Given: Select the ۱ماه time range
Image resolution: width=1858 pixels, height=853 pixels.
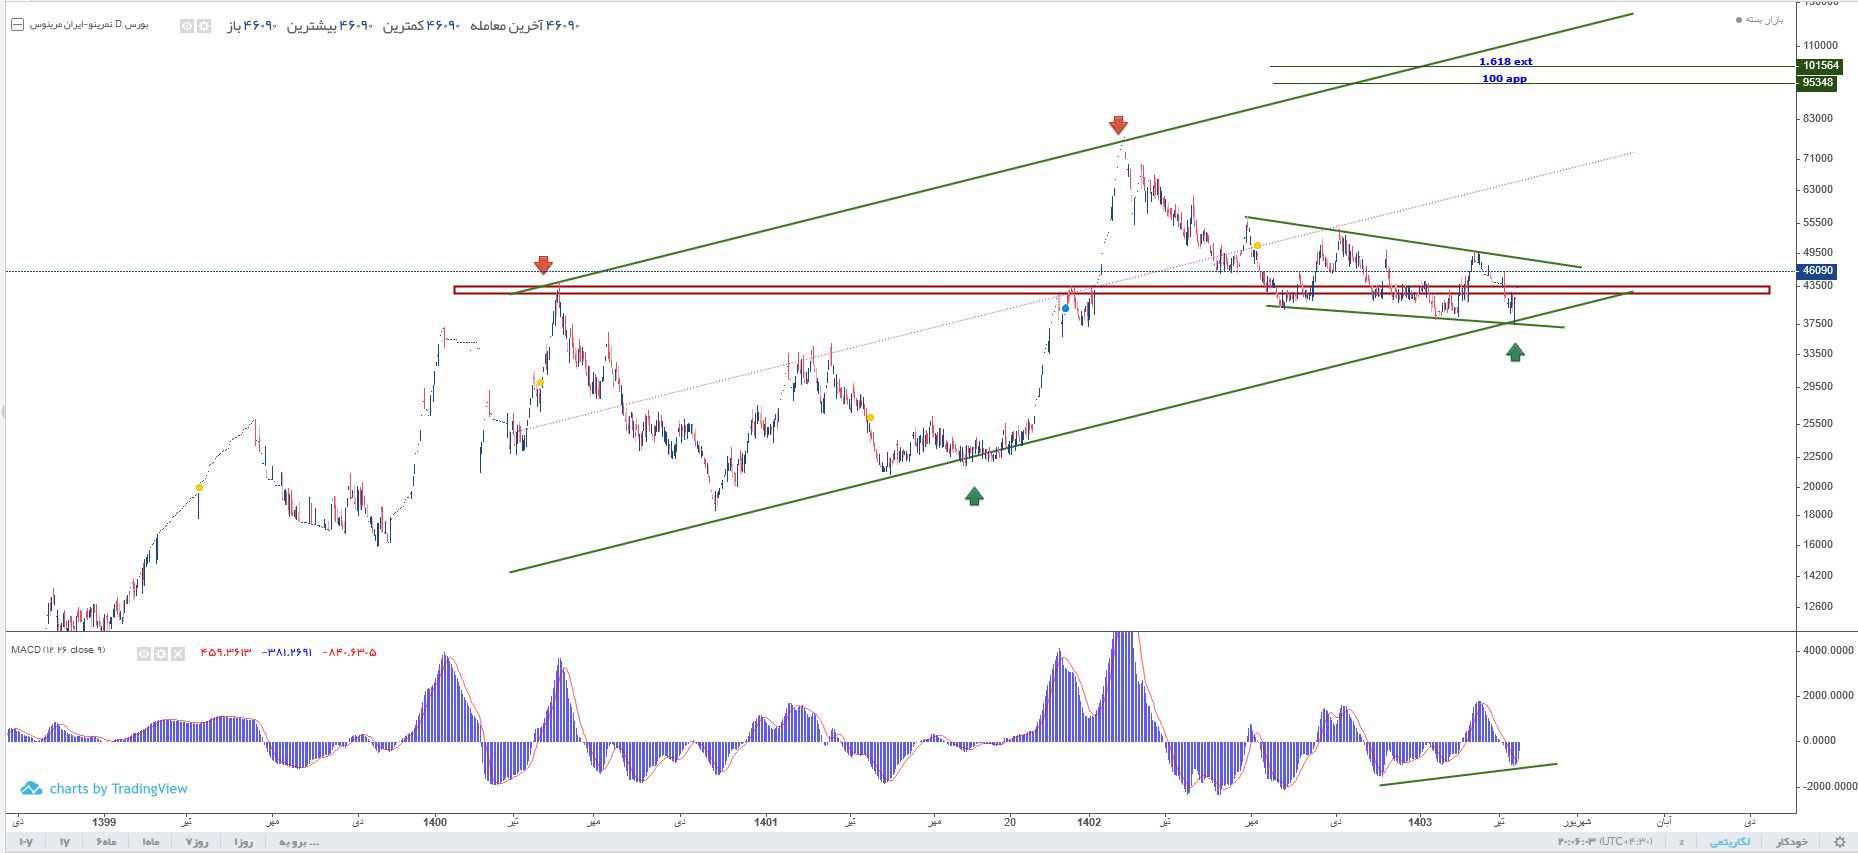Looking at the screenshot, I should click(151, 842).
